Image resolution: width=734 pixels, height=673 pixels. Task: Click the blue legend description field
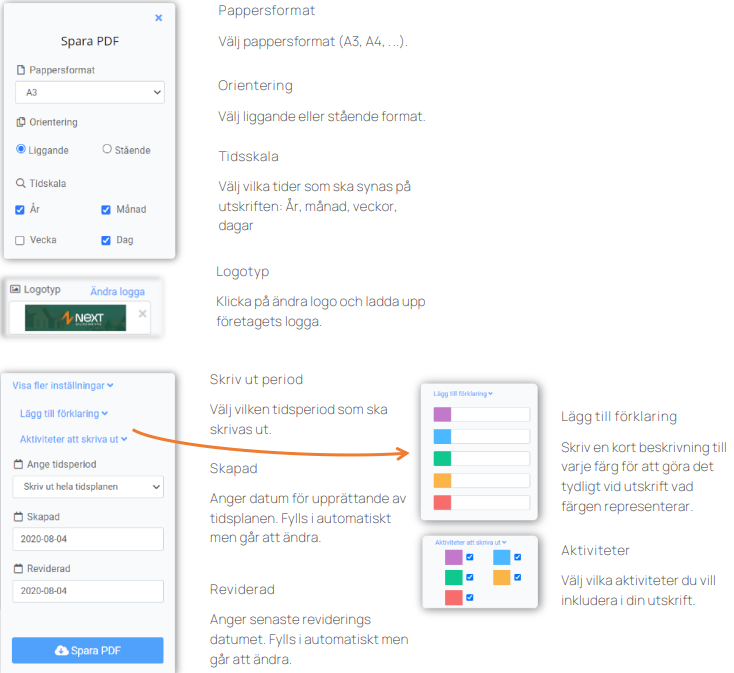click(x=490, y=437)
